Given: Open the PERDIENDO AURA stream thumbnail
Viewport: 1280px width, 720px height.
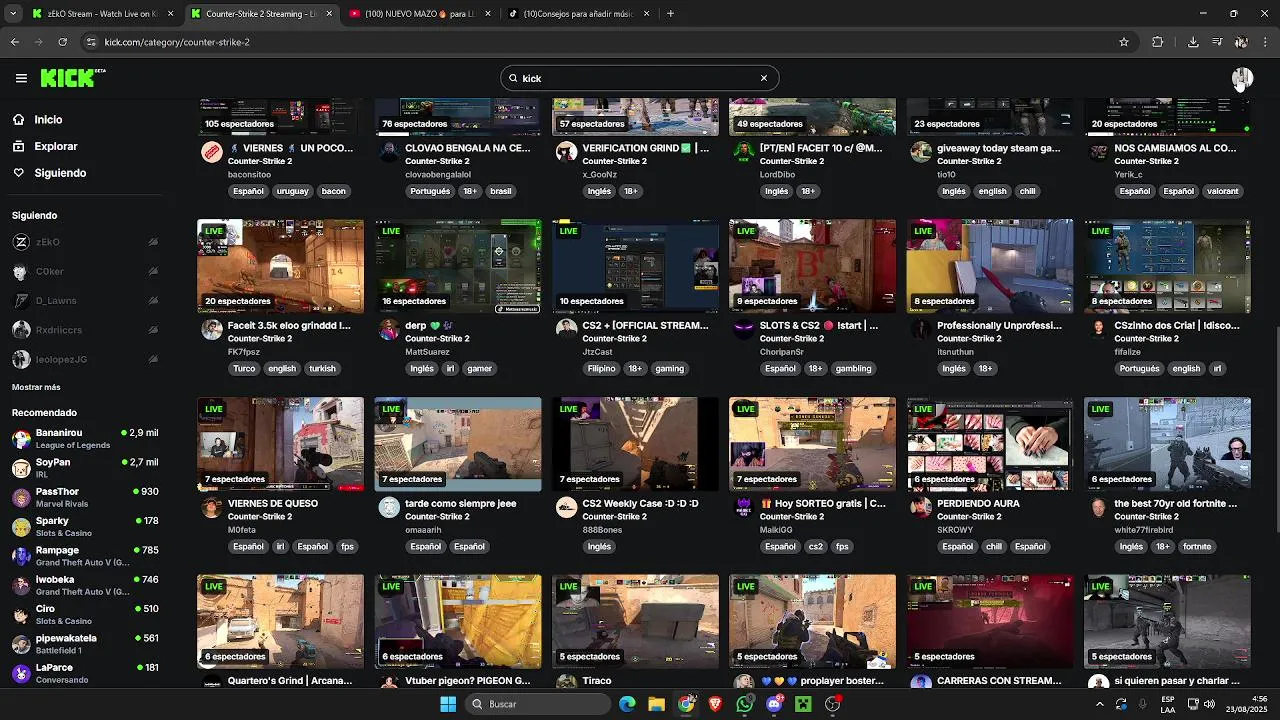Looking at the screenshot, I should coord(990,444).
